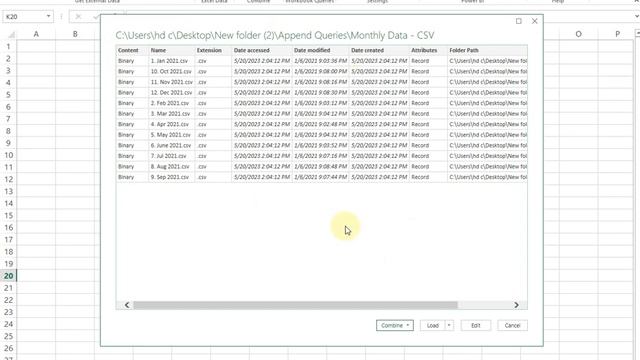Cancel the folder import dialog
This screenshot has width=640, height=360.
pos(512,325)
